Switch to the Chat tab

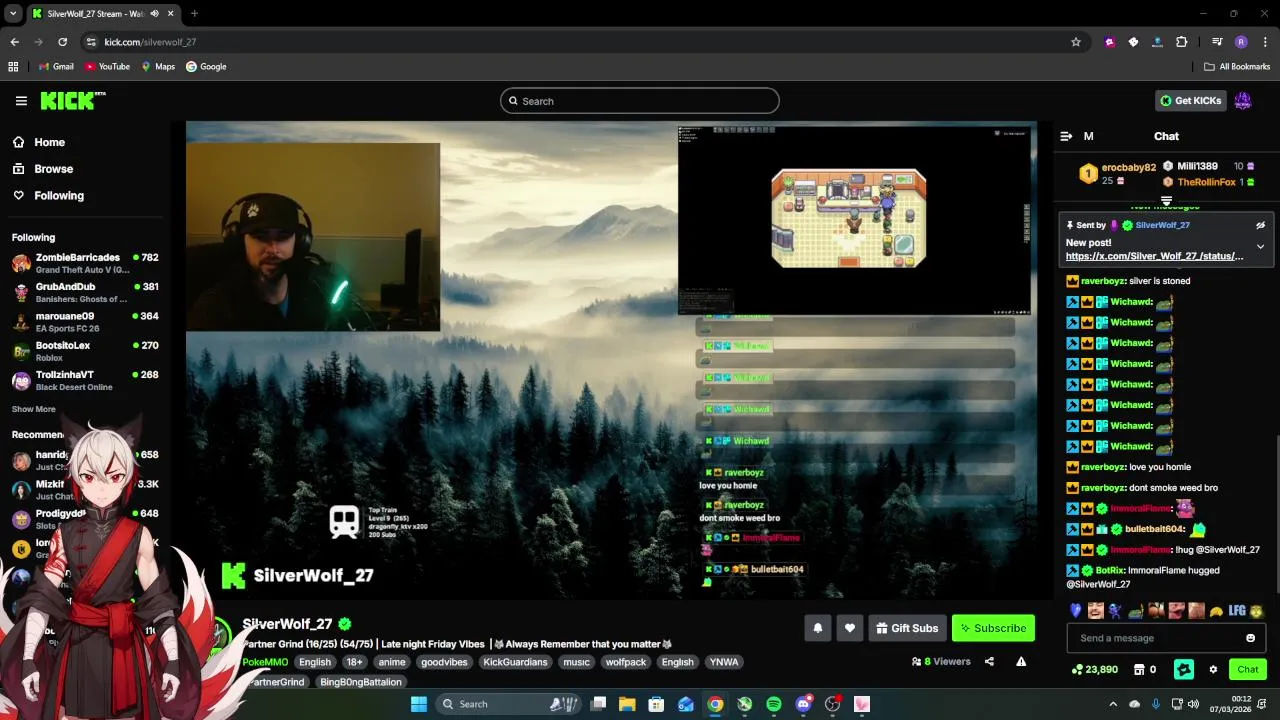(x=1166, y=136)
